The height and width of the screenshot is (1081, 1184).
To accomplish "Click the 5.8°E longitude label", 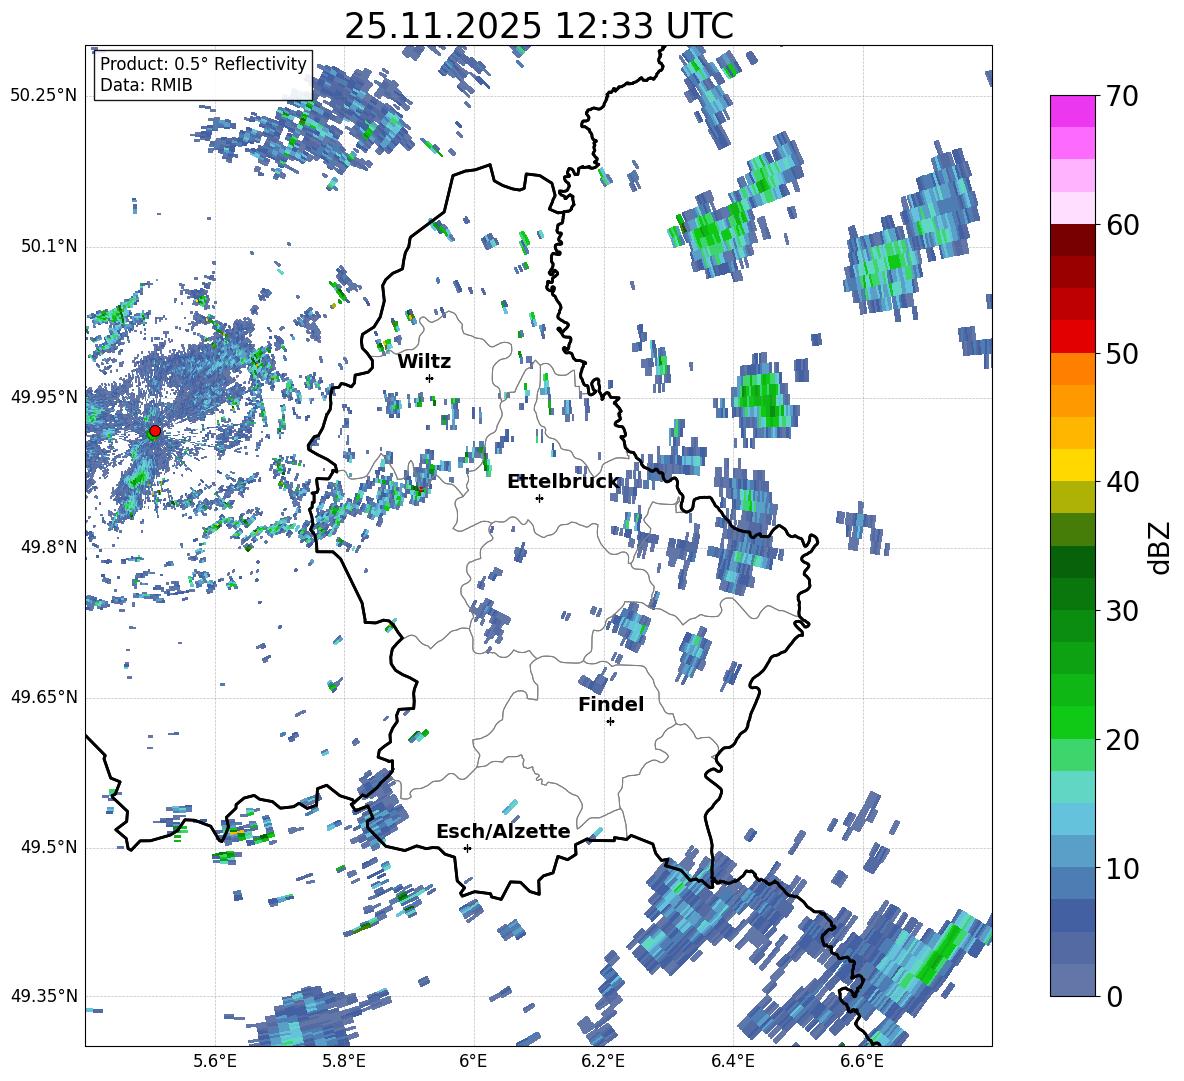I will [344, 1062].
